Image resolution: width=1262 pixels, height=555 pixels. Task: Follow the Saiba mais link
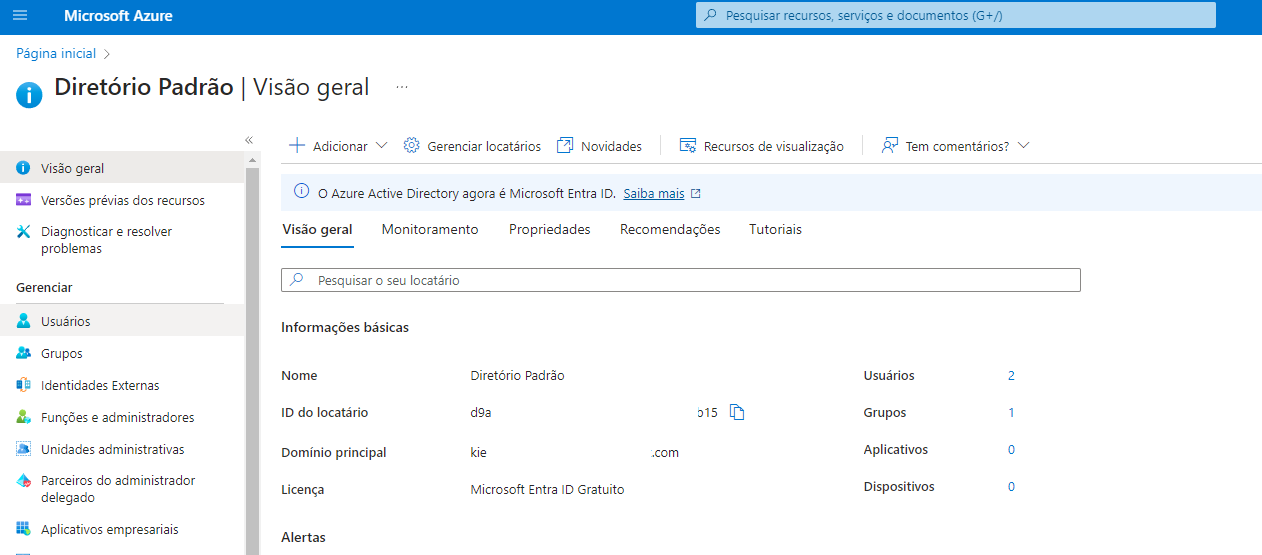[654, 193]
